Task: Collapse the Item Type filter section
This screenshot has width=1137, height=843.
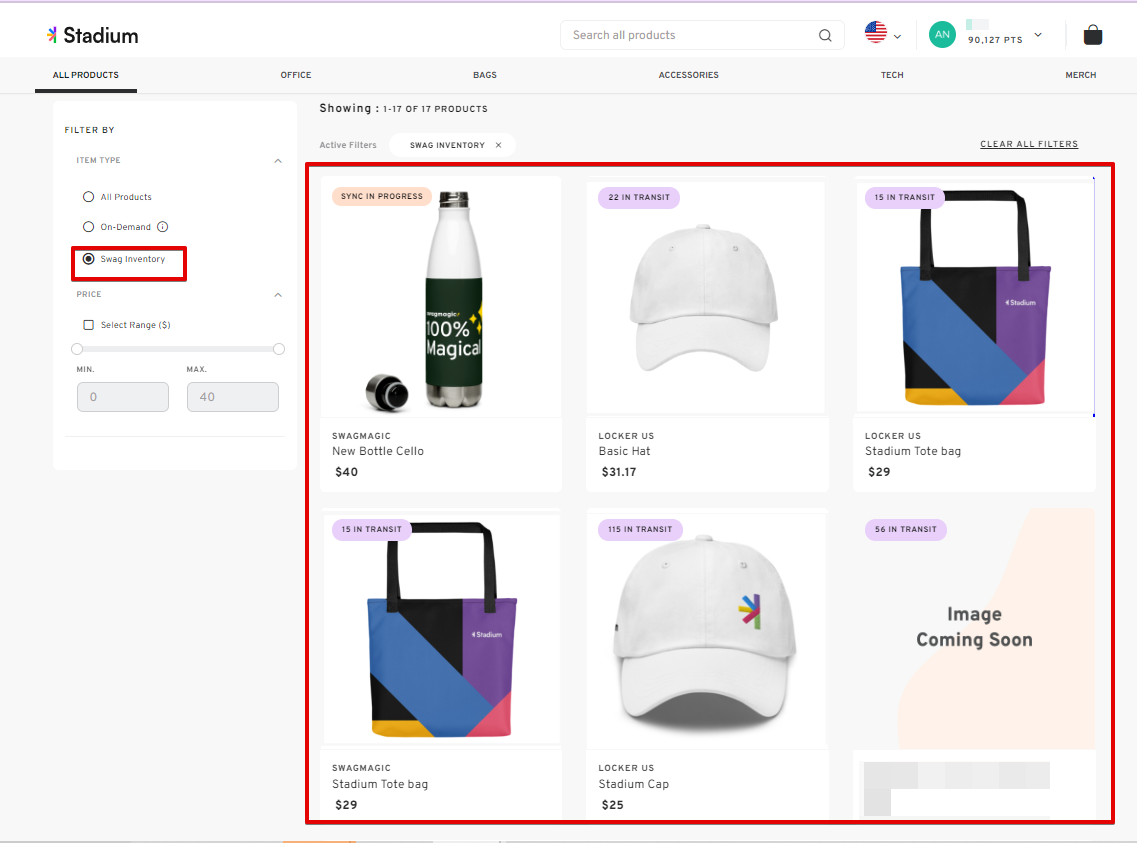Action: 278,160
